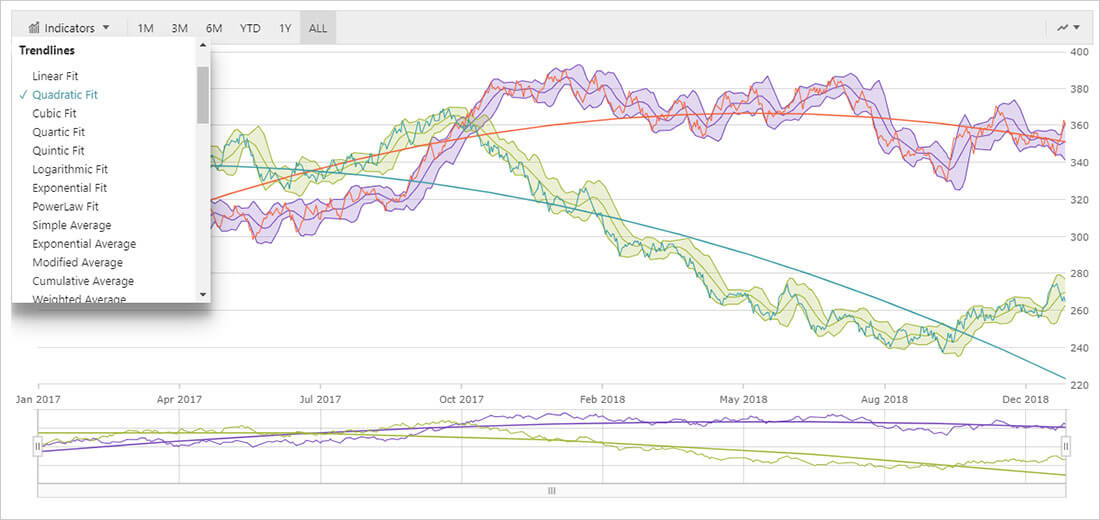Show the 1Y time range

(285, 28)
